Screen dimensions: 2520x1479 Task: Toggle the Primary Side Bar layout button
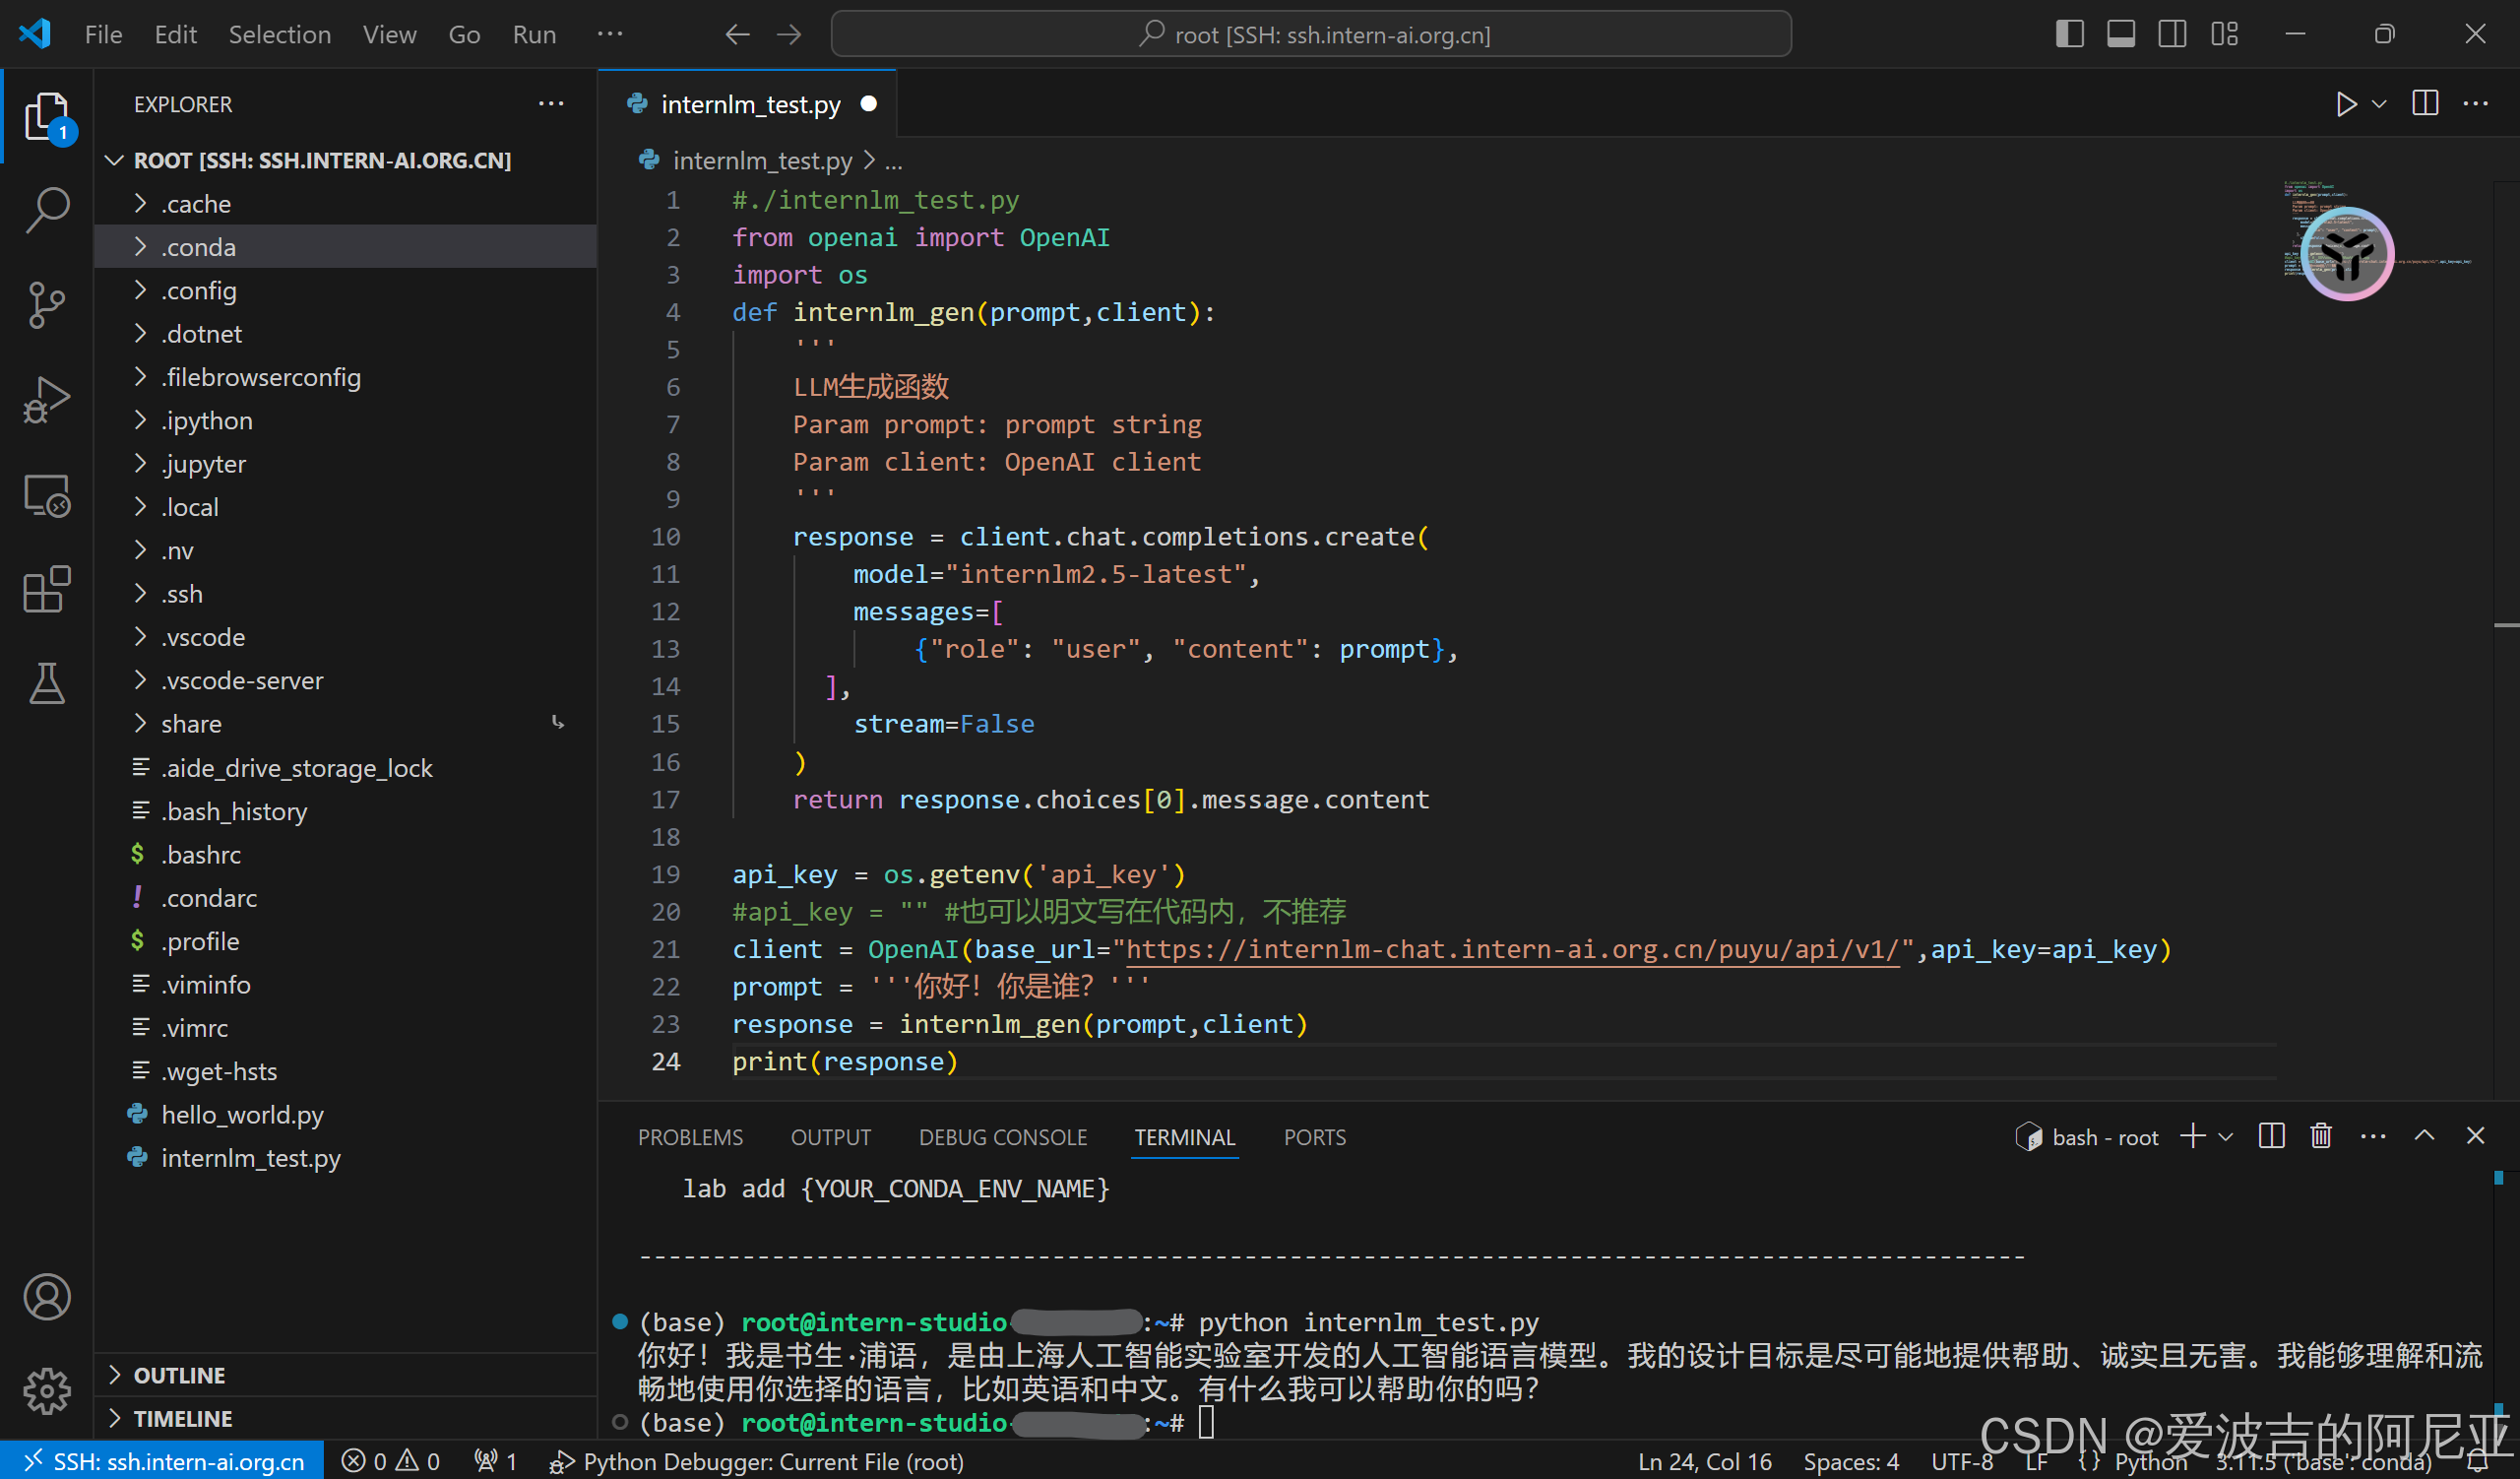2069,34
